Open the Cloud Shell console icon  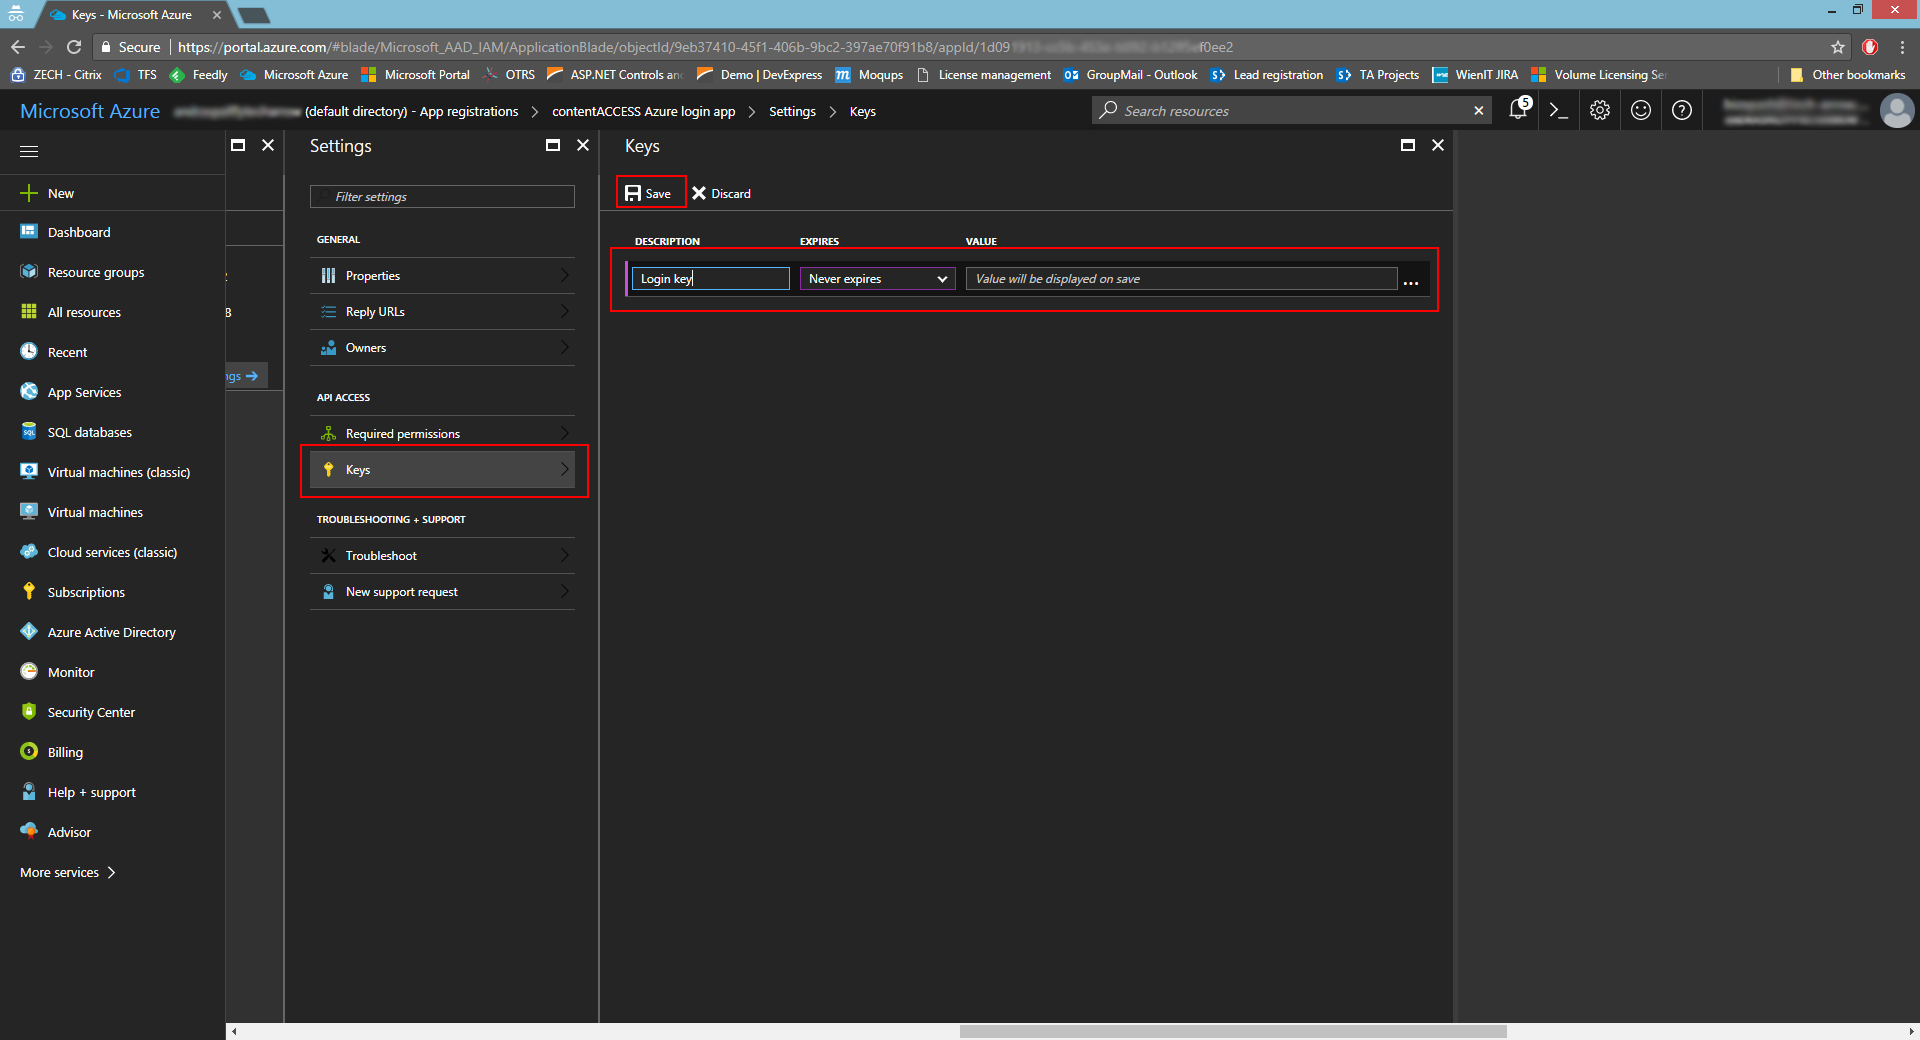(x=1558, y=111)
